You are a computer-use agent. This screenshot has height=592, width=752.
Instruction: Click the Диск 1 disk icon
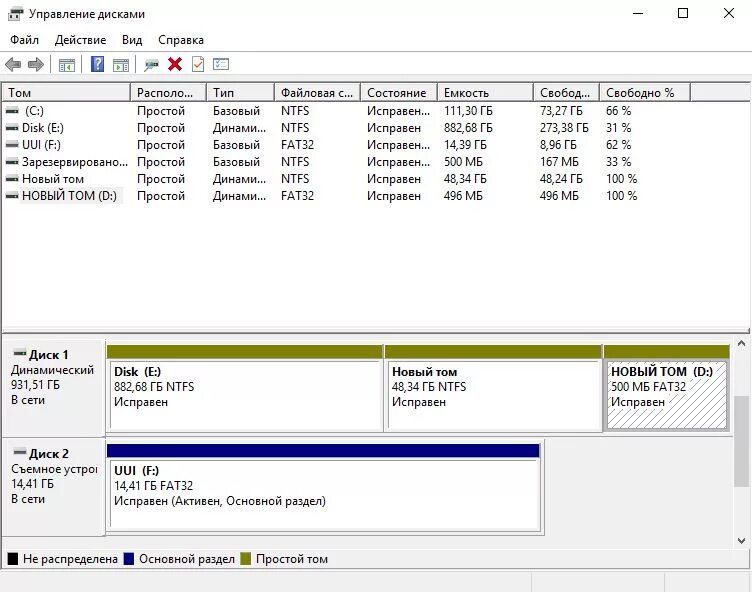(x=20, y=354)
